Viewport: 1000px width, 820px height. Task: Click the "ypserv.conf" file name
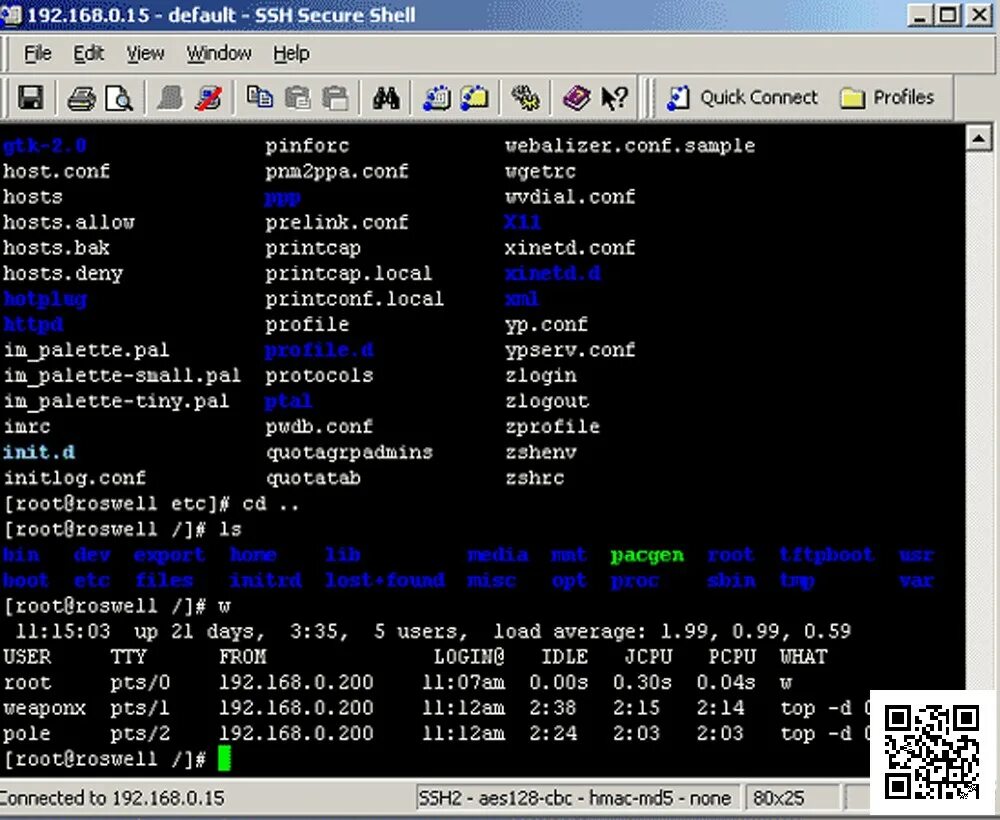[x=570, y=350]
